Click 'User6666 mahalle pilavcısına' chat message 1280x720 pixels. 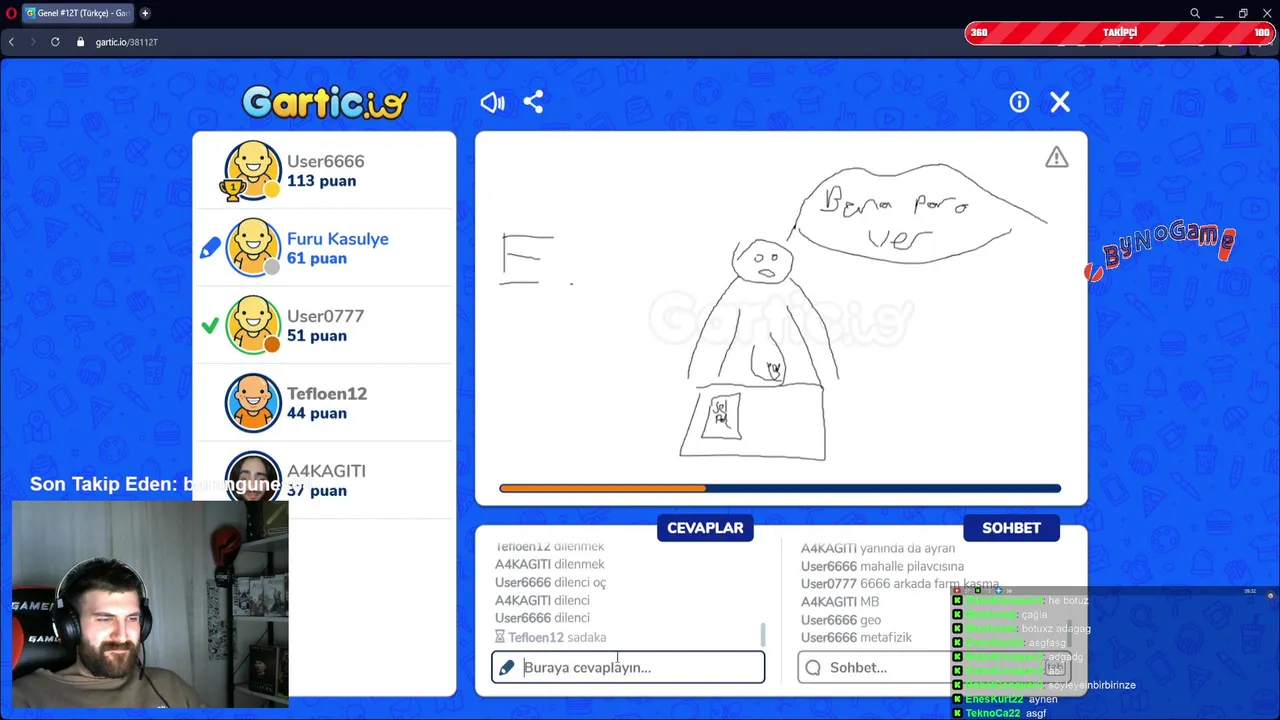(882, 566)
